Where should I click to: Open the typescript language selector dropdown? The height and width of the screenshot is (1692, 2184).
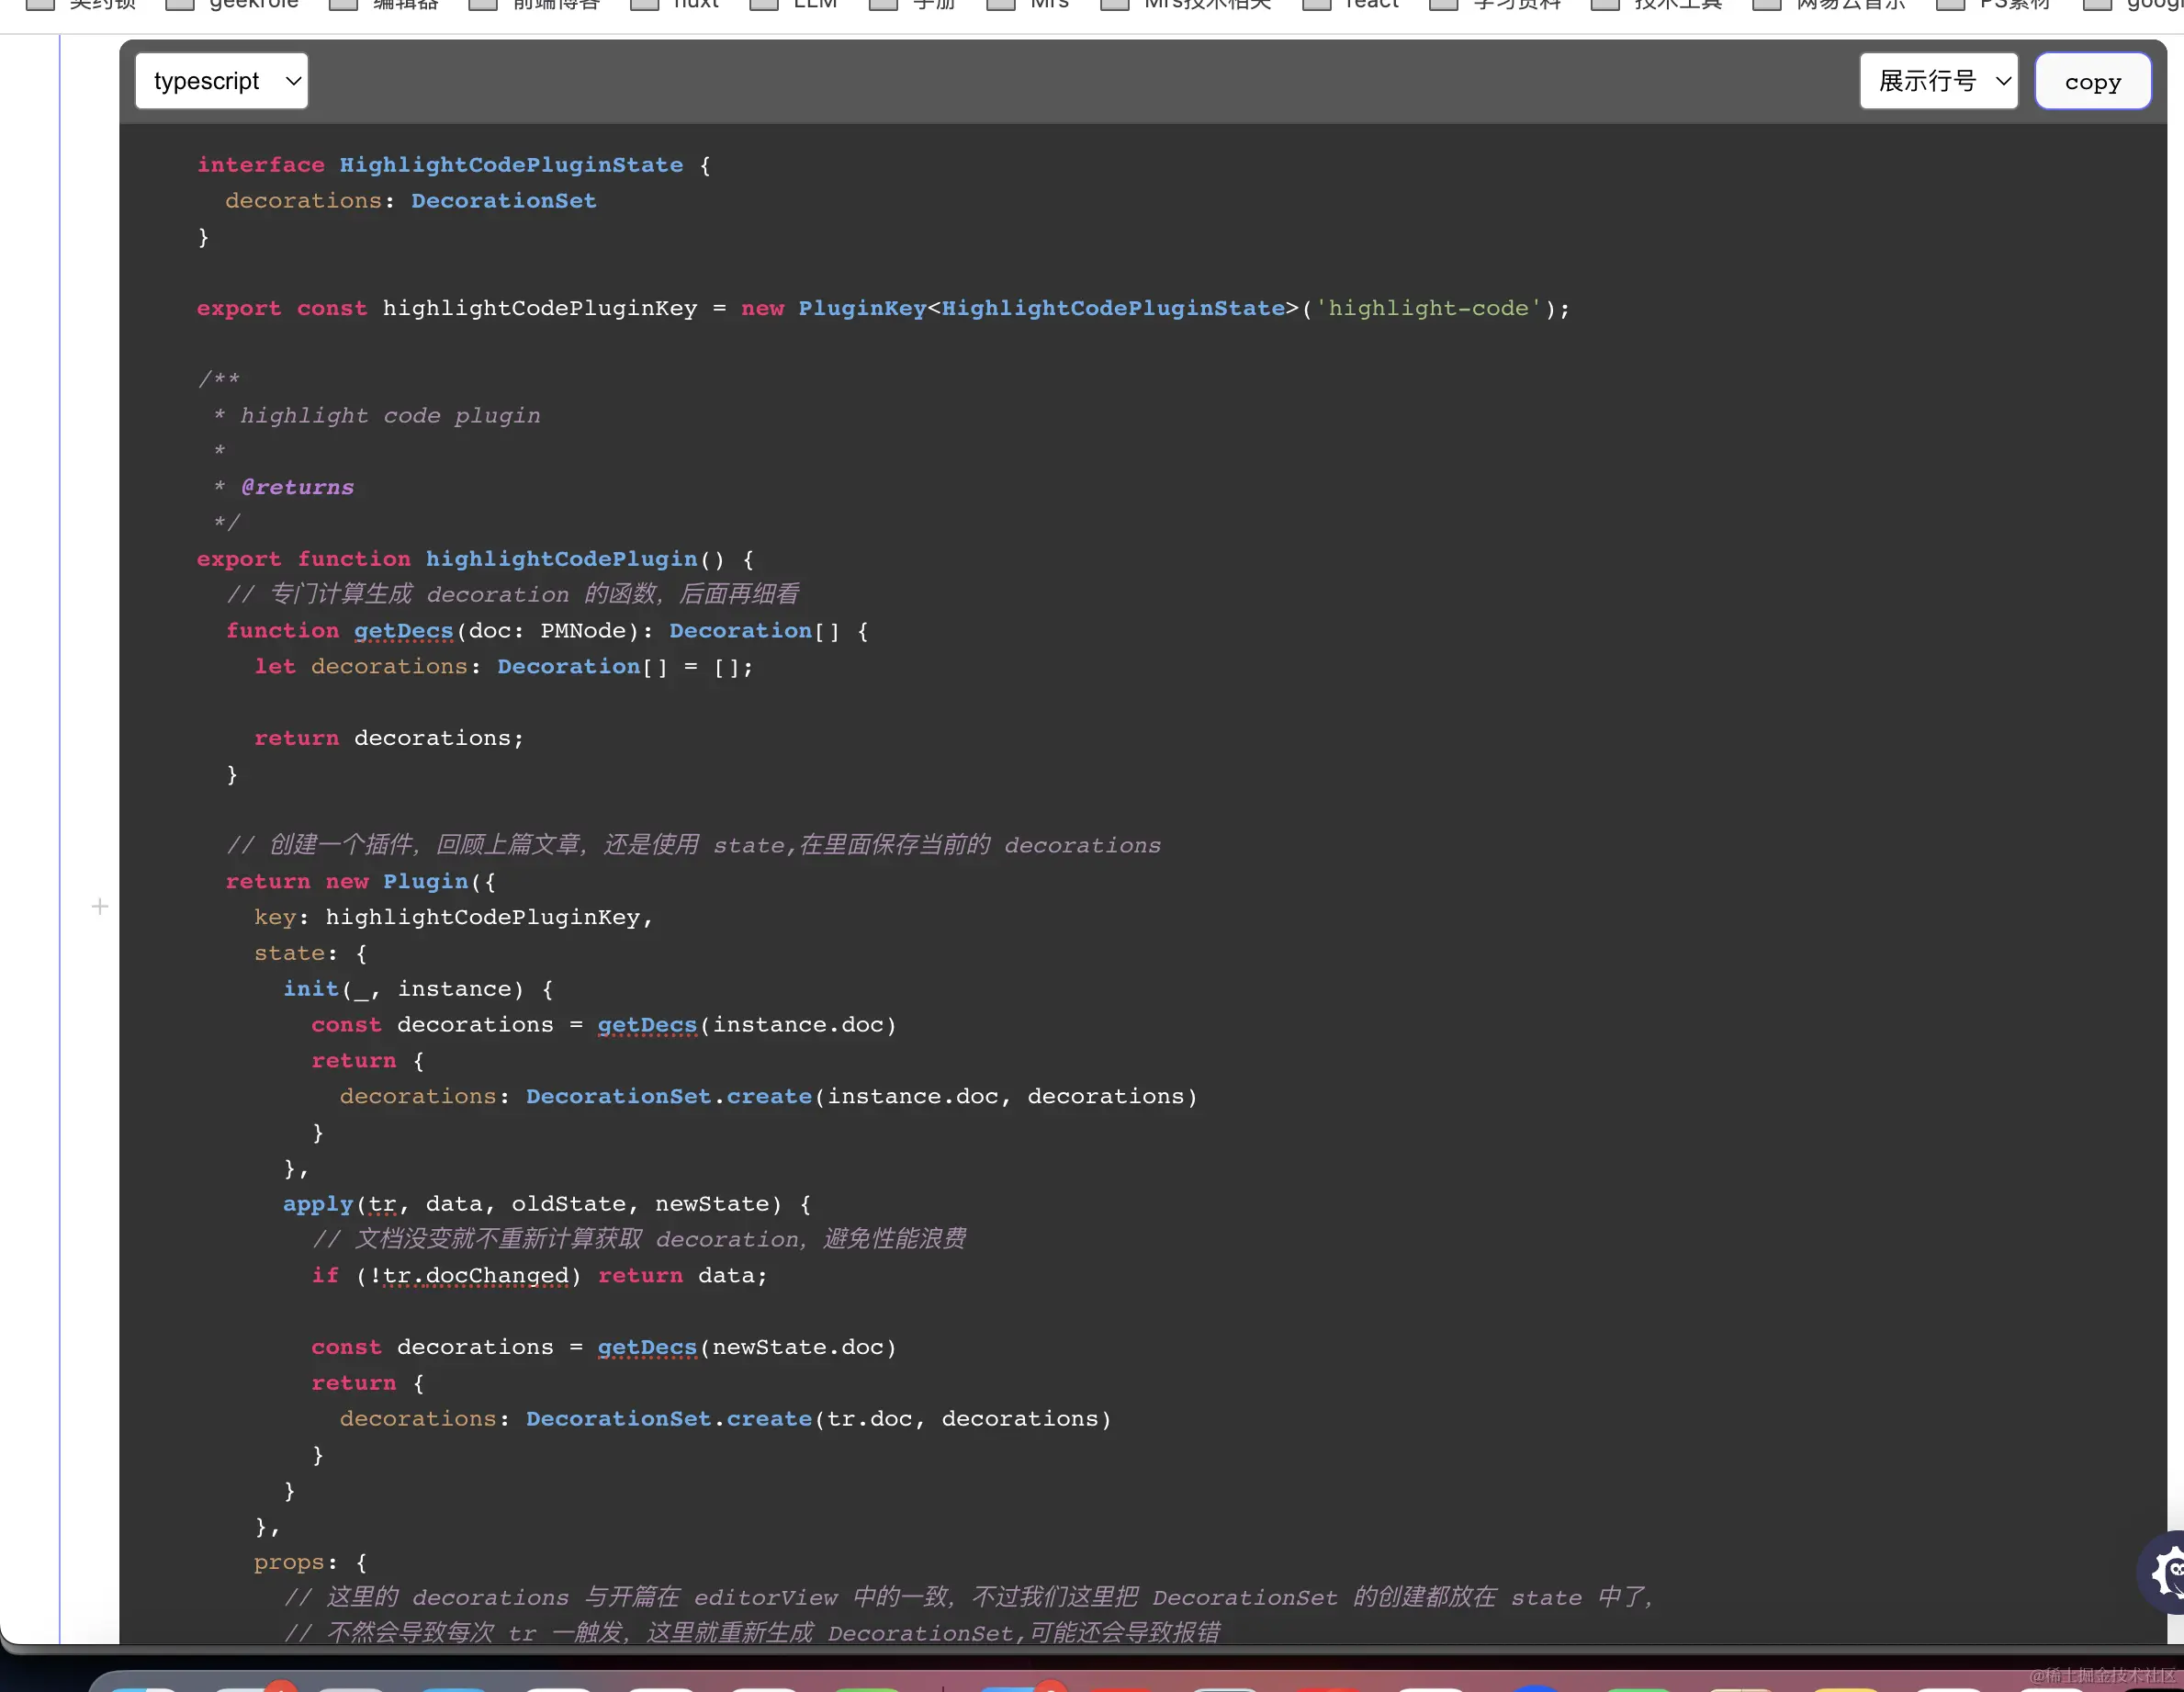coord(221,81)
